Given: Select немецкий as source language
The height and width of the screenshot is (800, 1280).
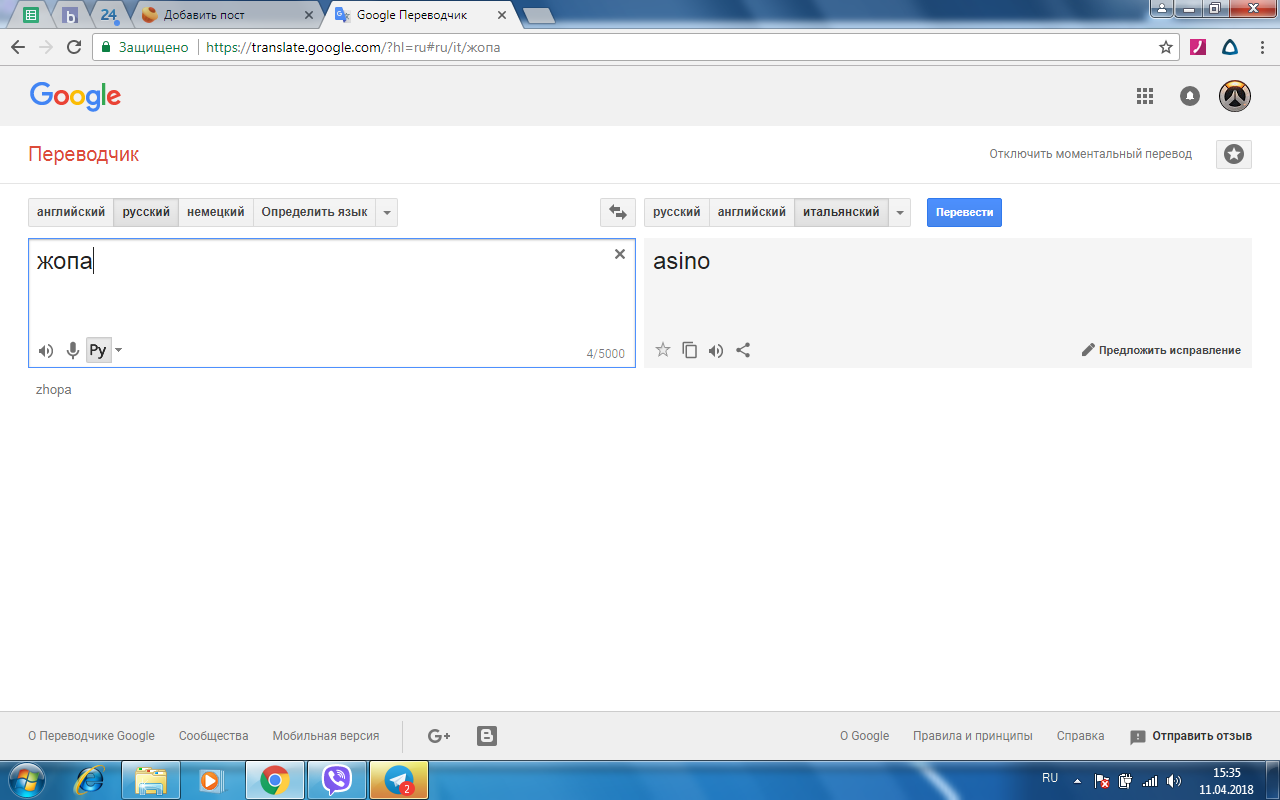Looking at the screenshot, I should pos(216,212).
